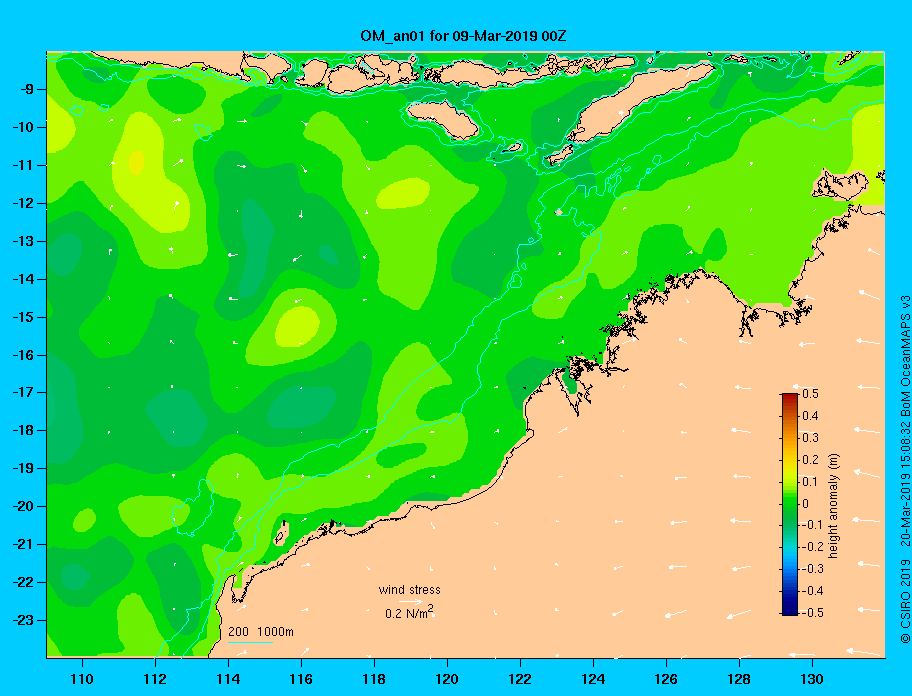
Task: Click the "-9" latitude axis label
Action: pos(25,90)
